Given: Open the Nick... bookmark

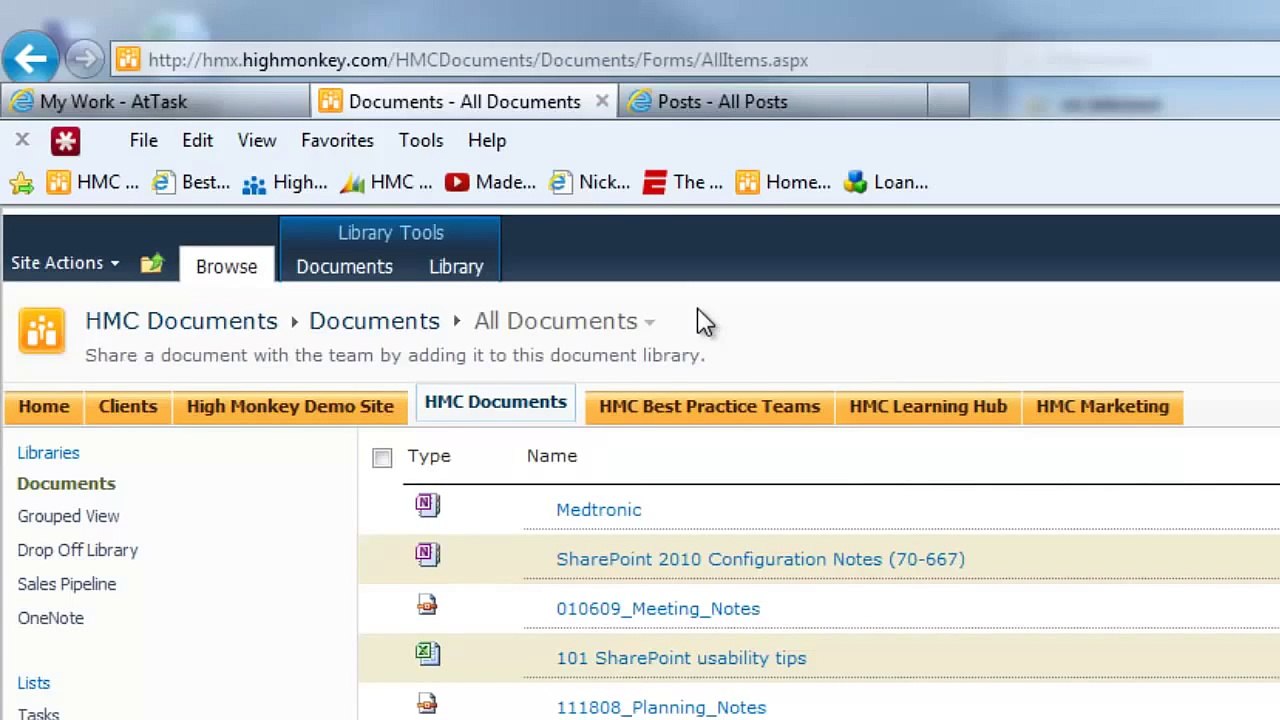Looking at the screenshot, I should pos(590,183).
